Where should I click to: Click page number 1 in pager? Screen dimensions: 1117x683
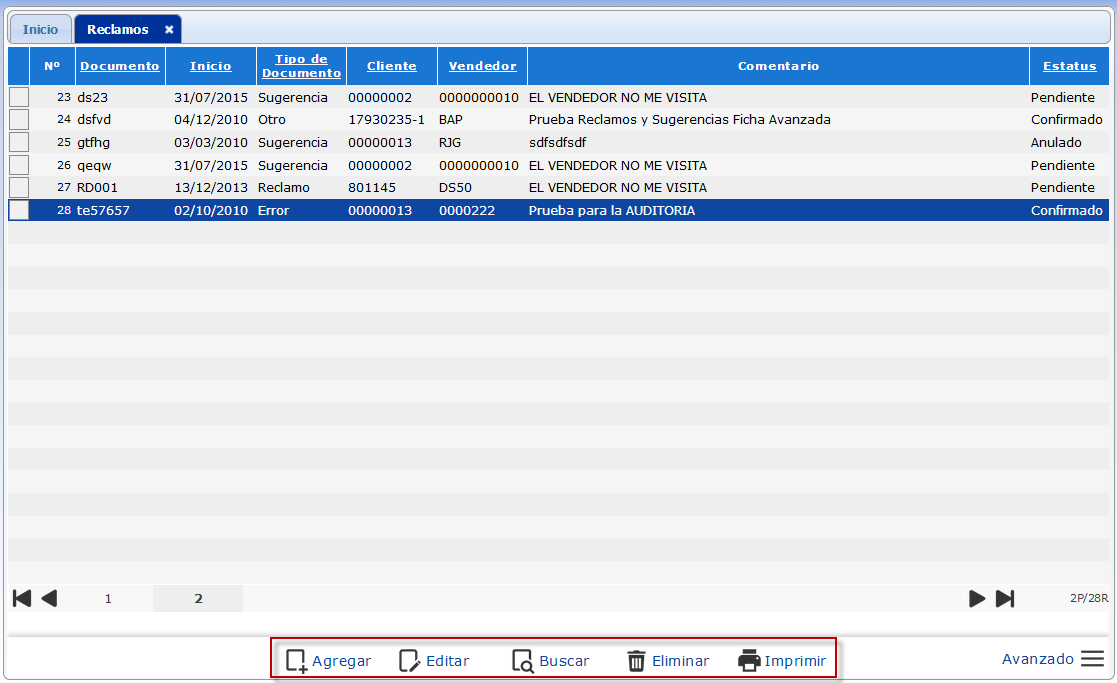pyautogui.click(x=108, y=598)
